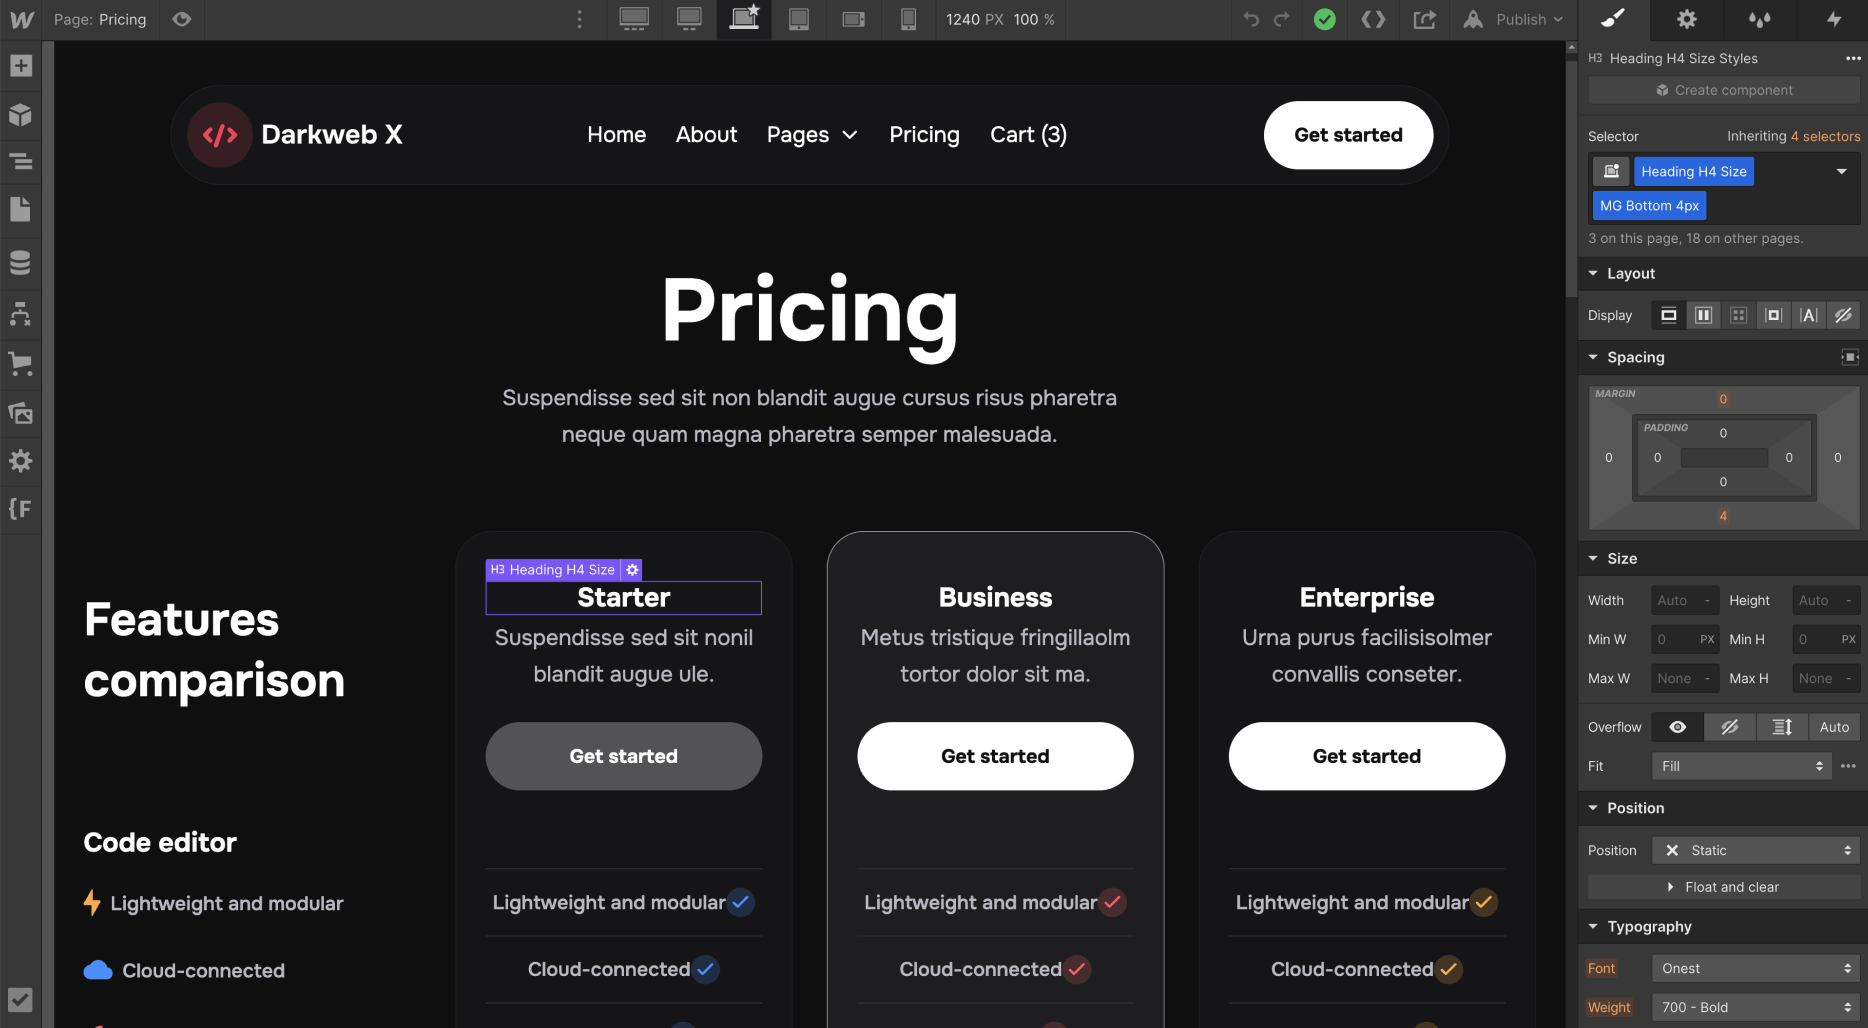This screenshot has width=1868, height=1028.
Task: Open the CMS Collections panel
Action: (21, 261)
